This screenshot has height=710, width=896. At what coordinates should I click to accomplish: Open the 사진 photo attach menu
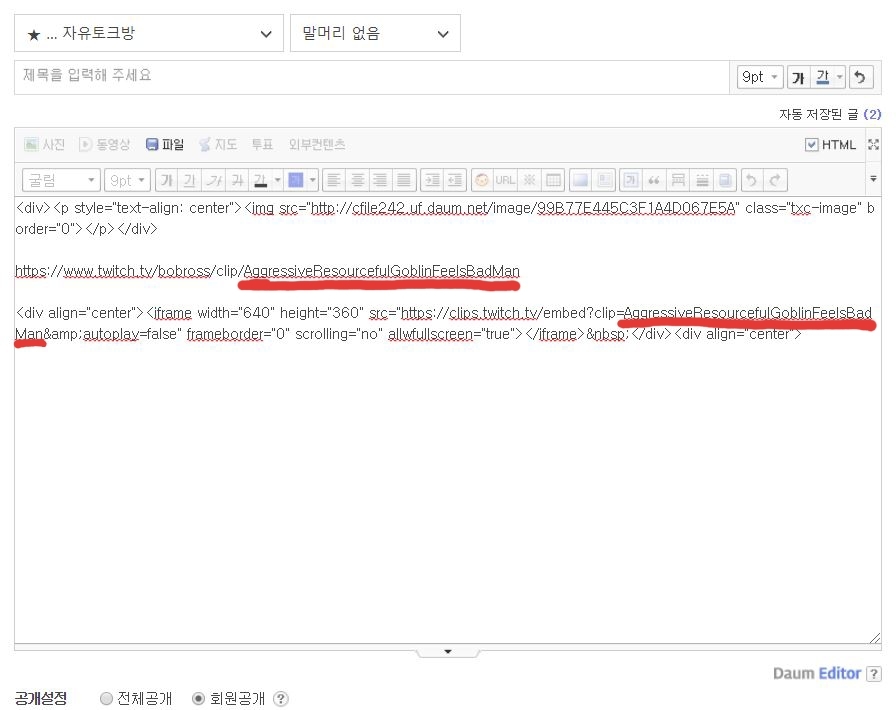pyautogui.click(x=45, y=145)
